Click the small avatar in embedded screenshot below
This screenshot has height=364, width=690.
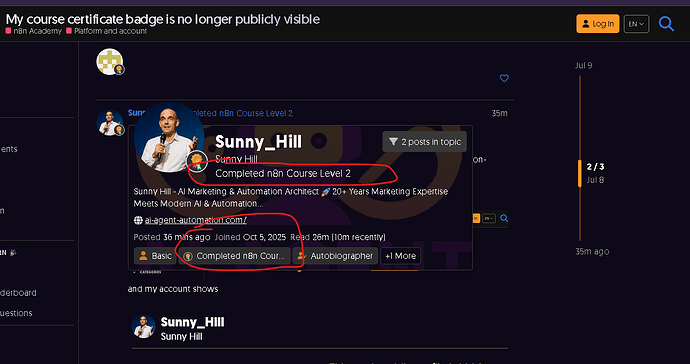143,326
